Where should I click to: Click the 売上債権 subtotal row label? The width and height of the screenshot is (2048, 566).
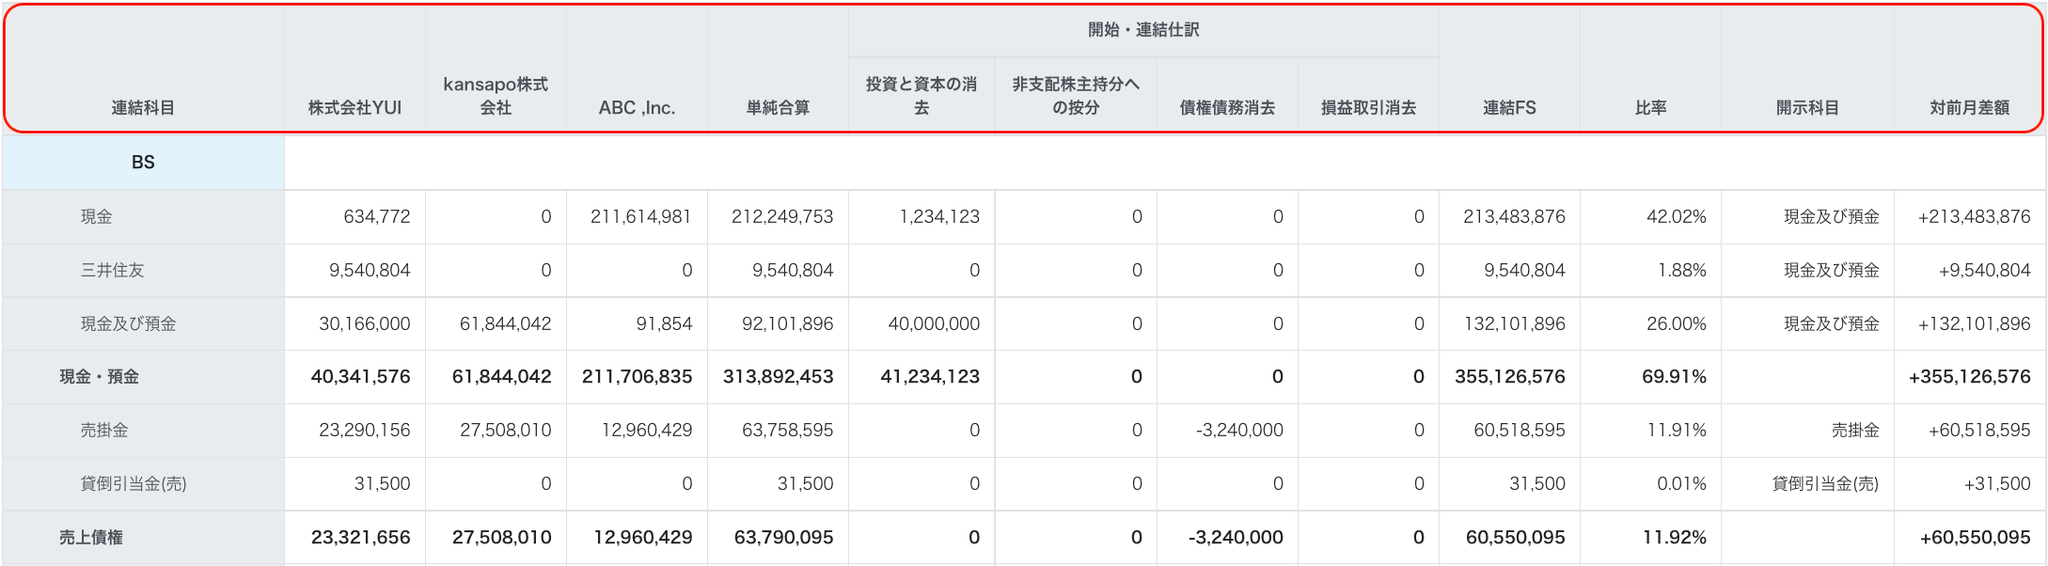coord(91,537)
